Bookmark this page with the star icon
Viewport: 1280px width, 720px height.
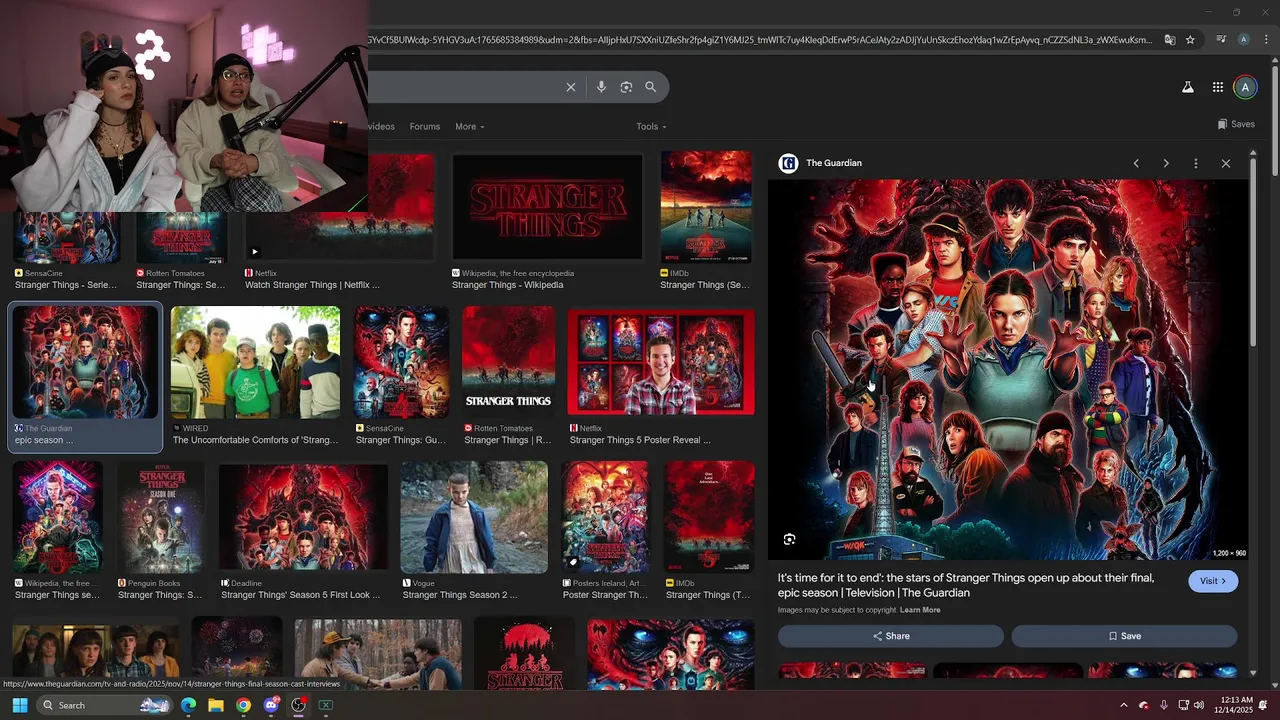pos(1190,40)
